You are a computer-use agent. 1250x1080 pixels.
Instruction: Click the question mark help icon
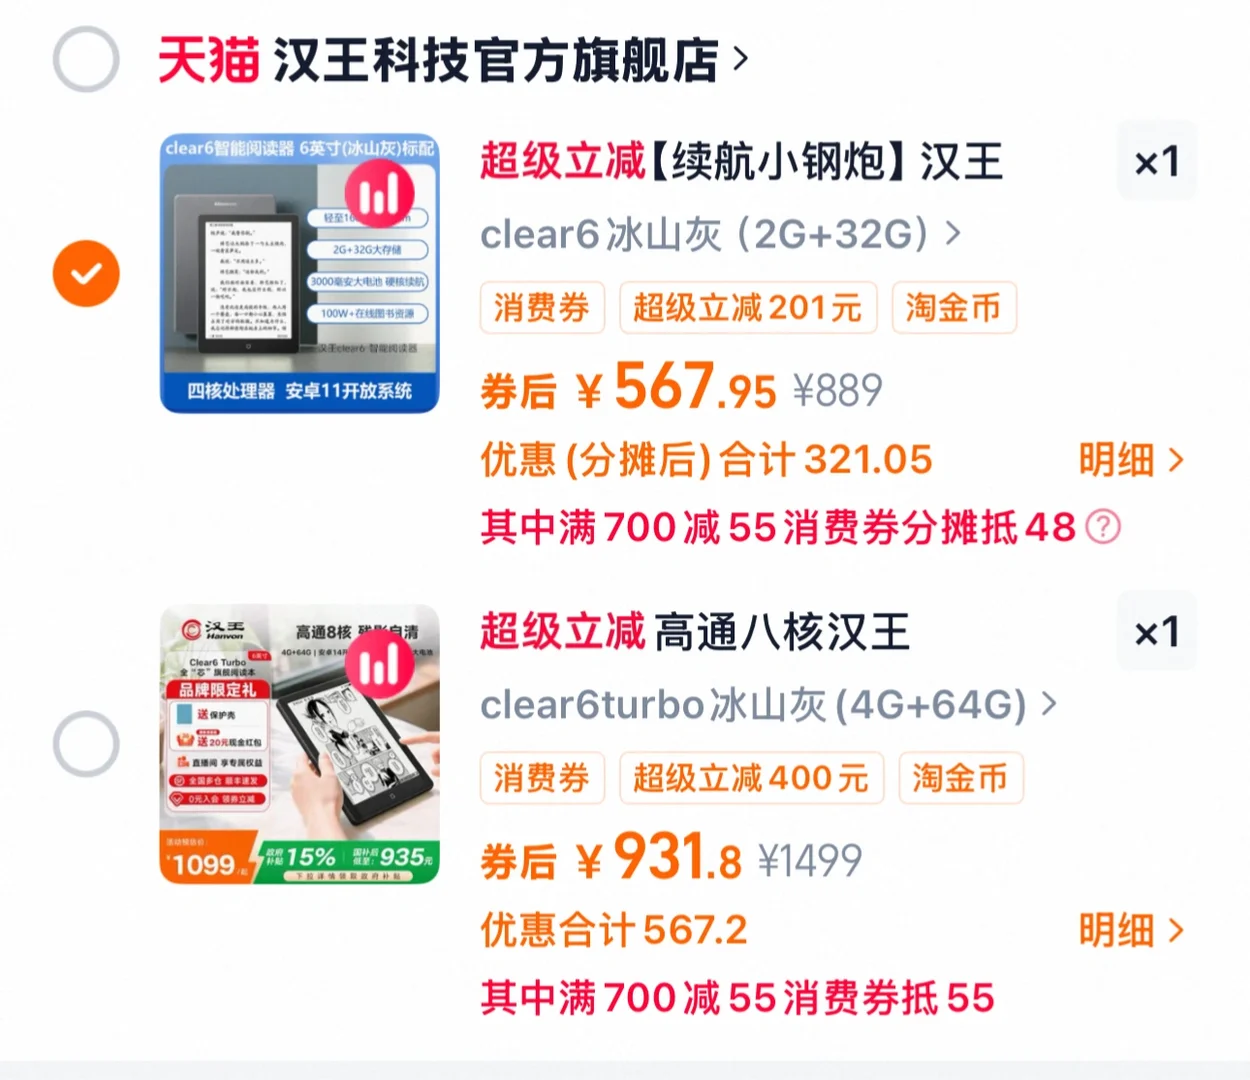coord(1103,527)
